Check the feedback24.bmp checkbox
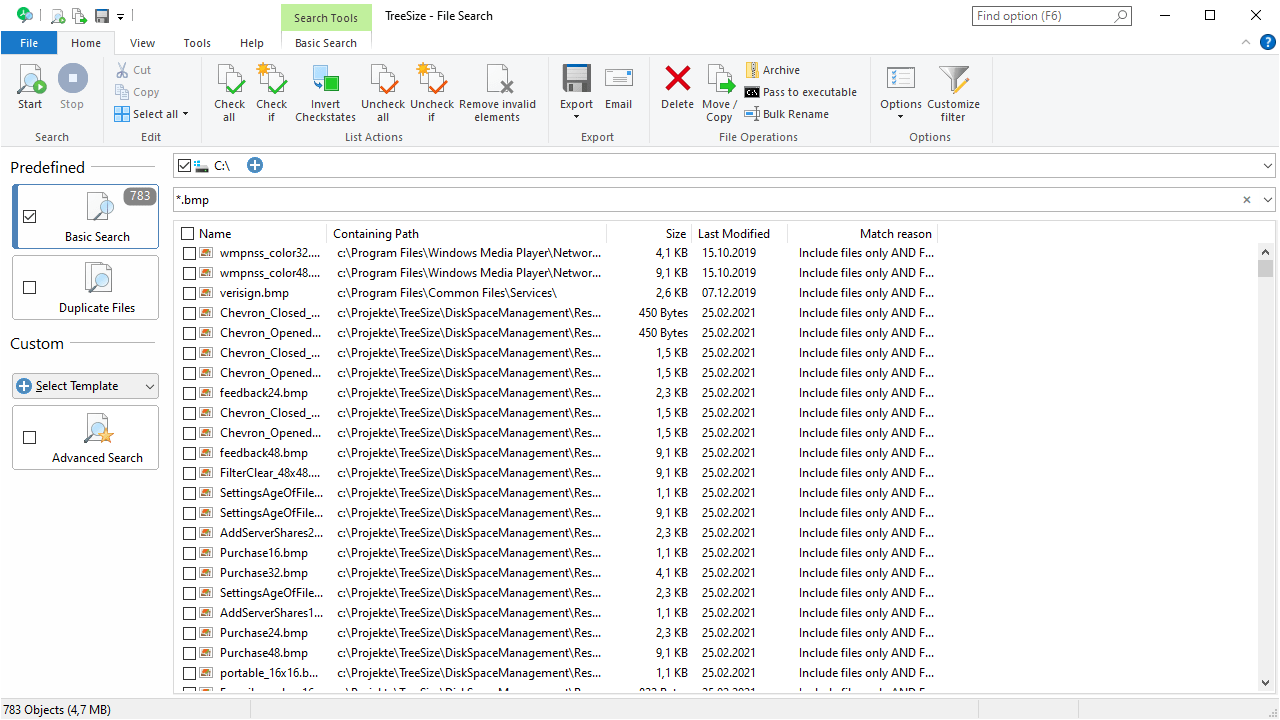This screenshot has height=720, width=1280. click(x=190, y=393)
